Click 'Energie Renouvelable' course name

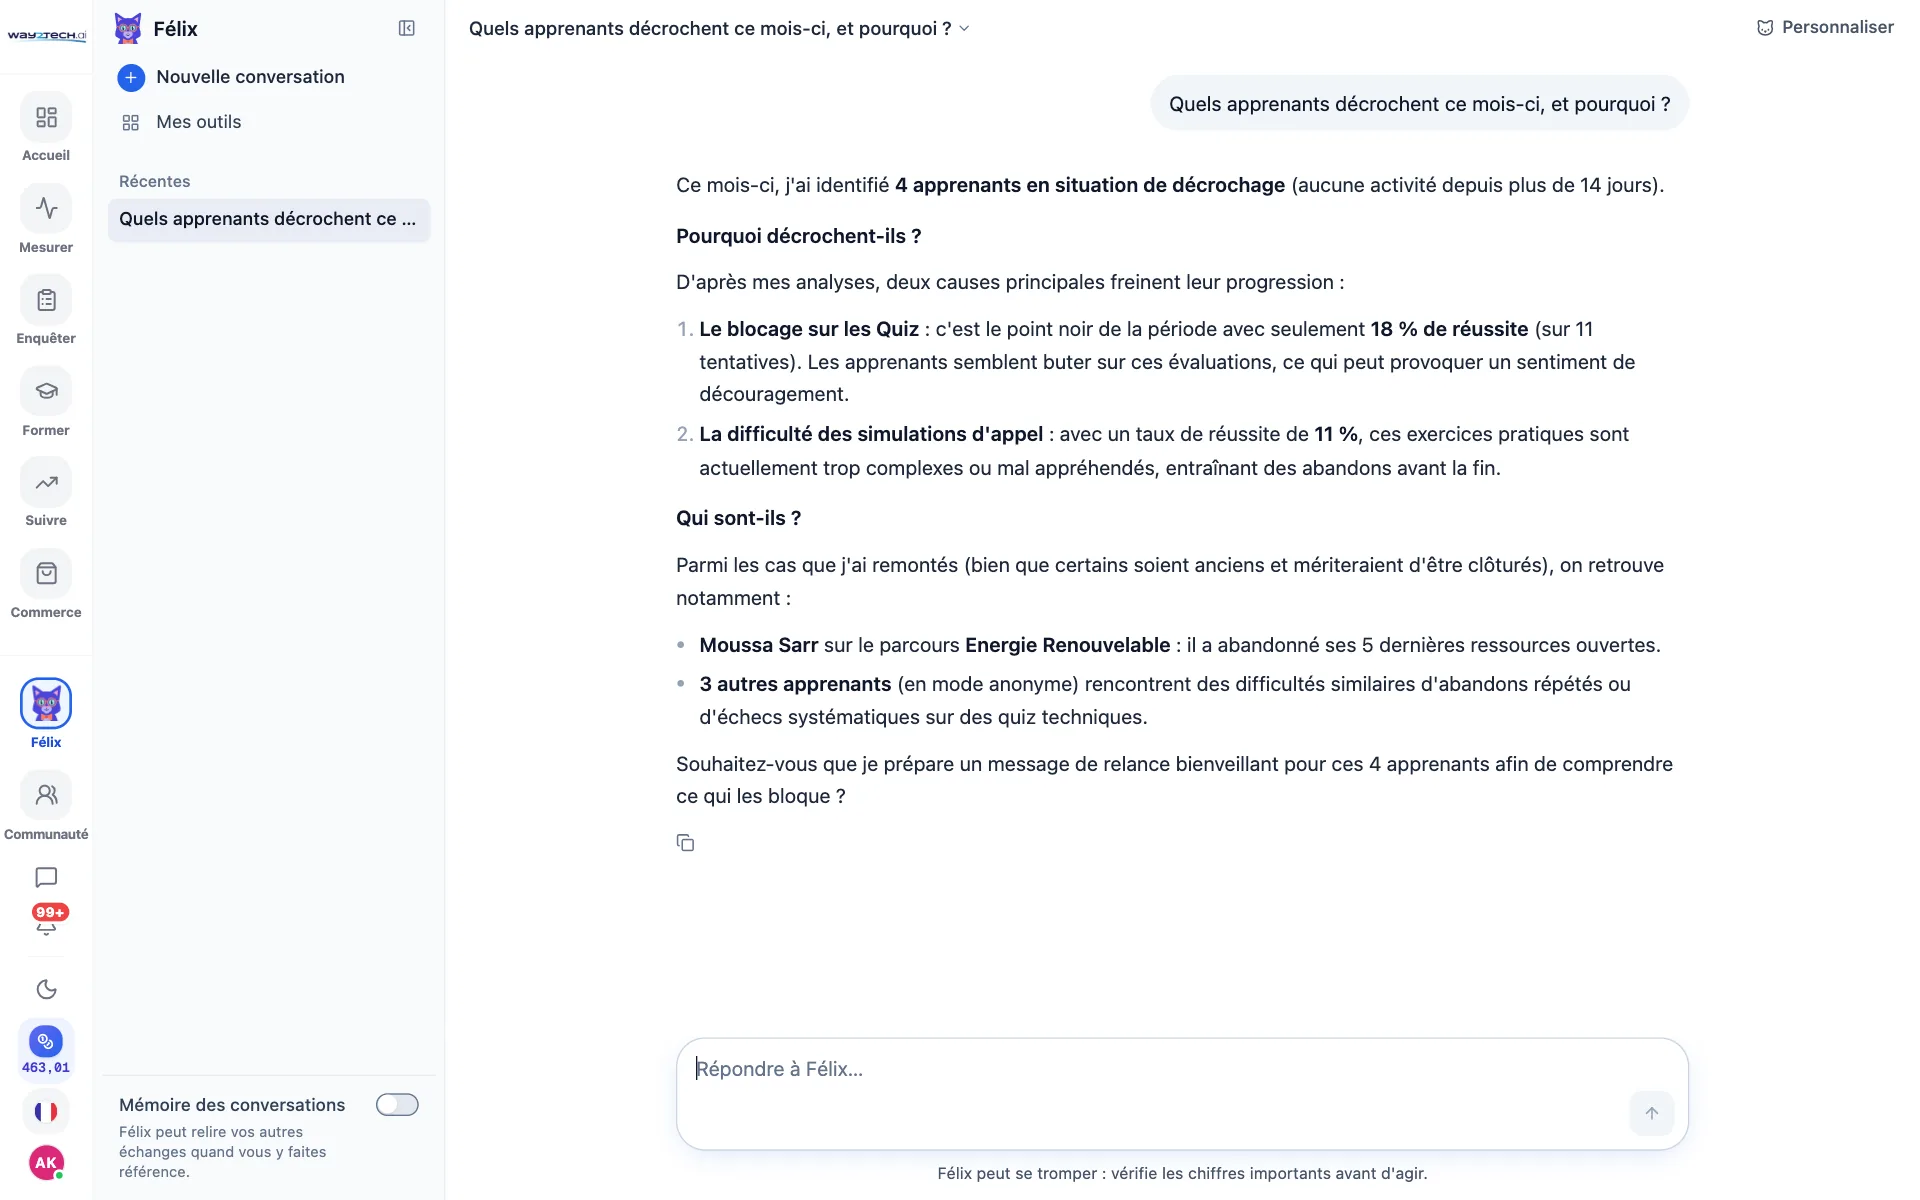1067,645
